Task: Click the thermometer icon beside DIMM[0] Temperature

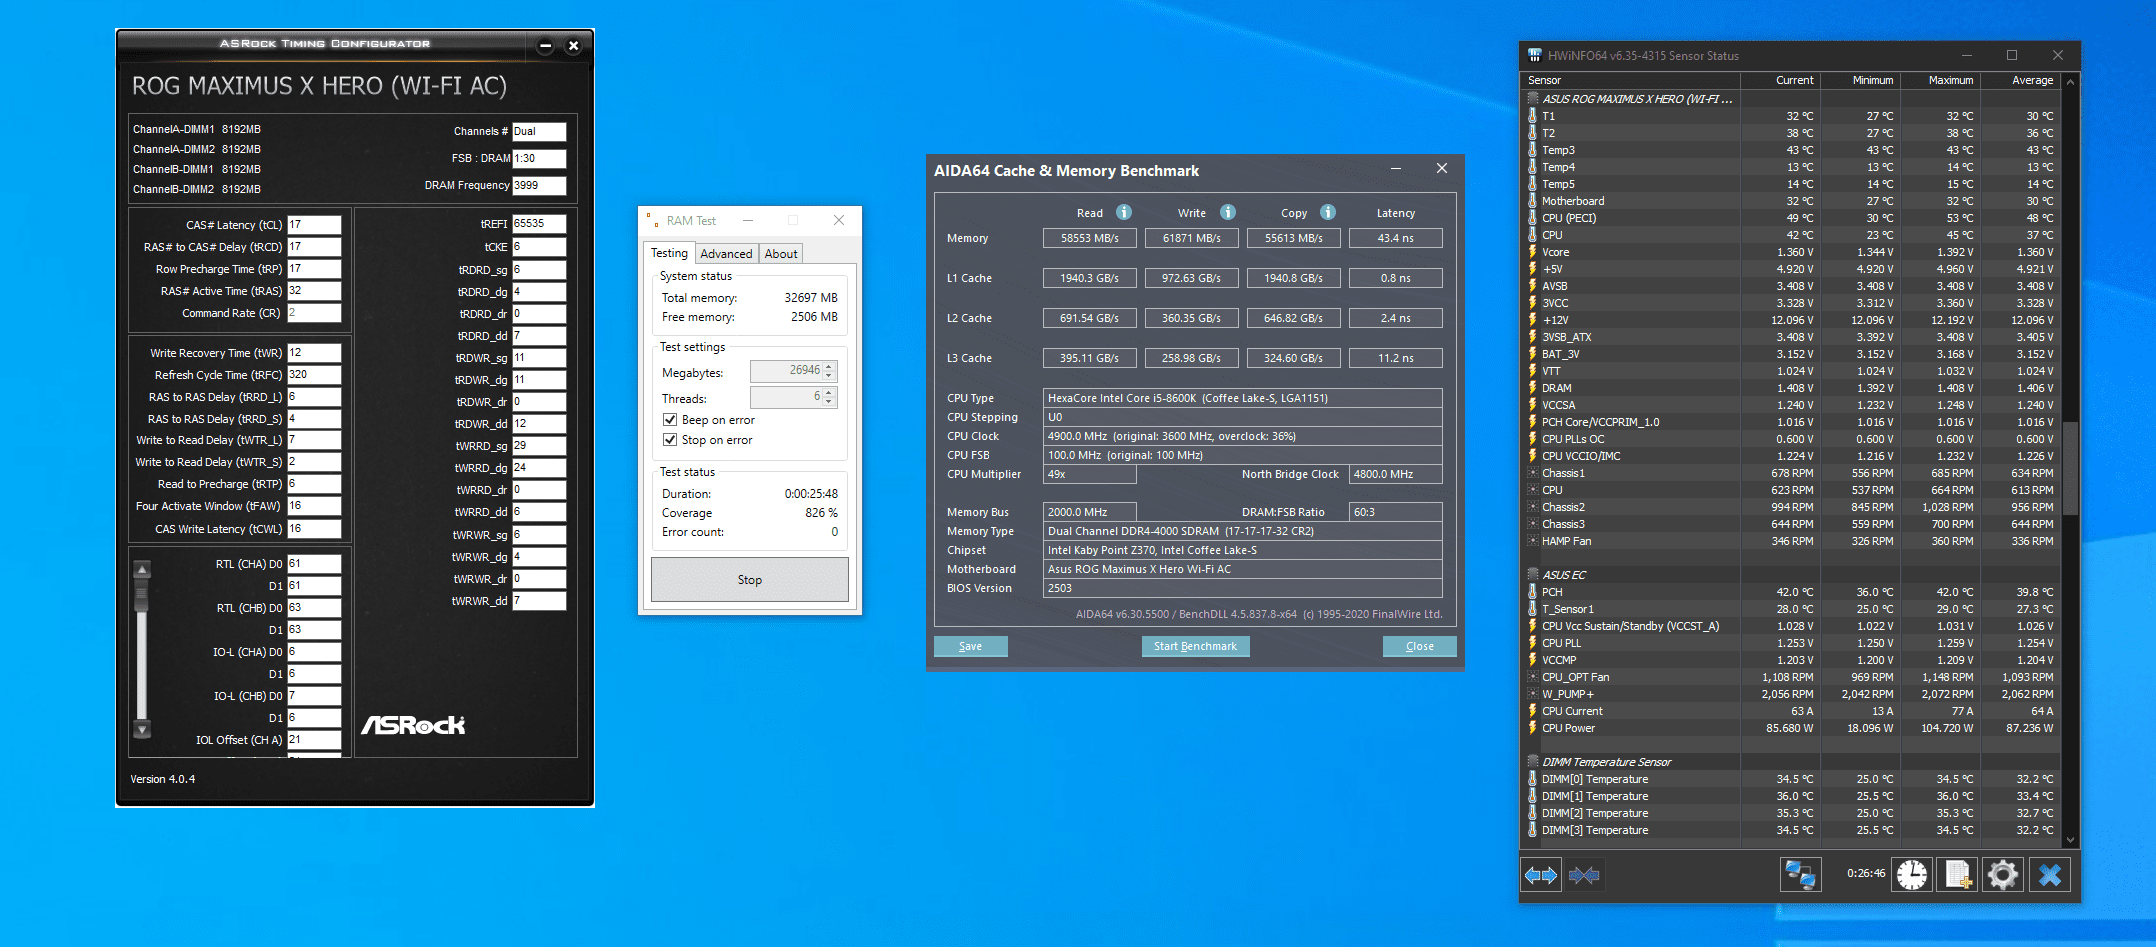Action: pos(1532,779)
